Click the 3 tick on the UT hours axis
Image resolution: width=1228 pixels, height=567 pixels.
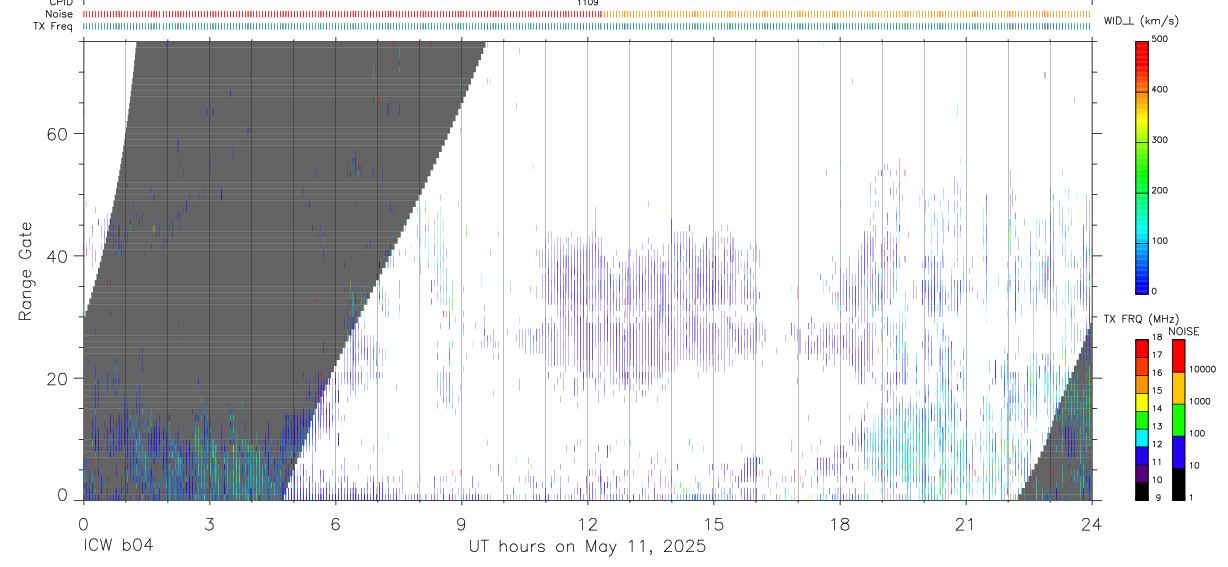pos(209,524)
